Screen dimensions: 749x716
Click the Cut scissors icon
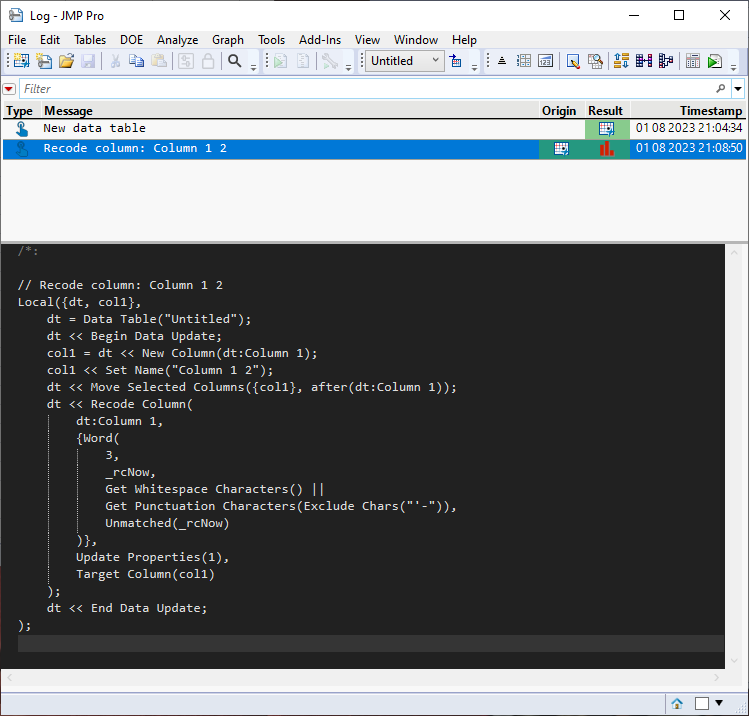click(115, 61)
